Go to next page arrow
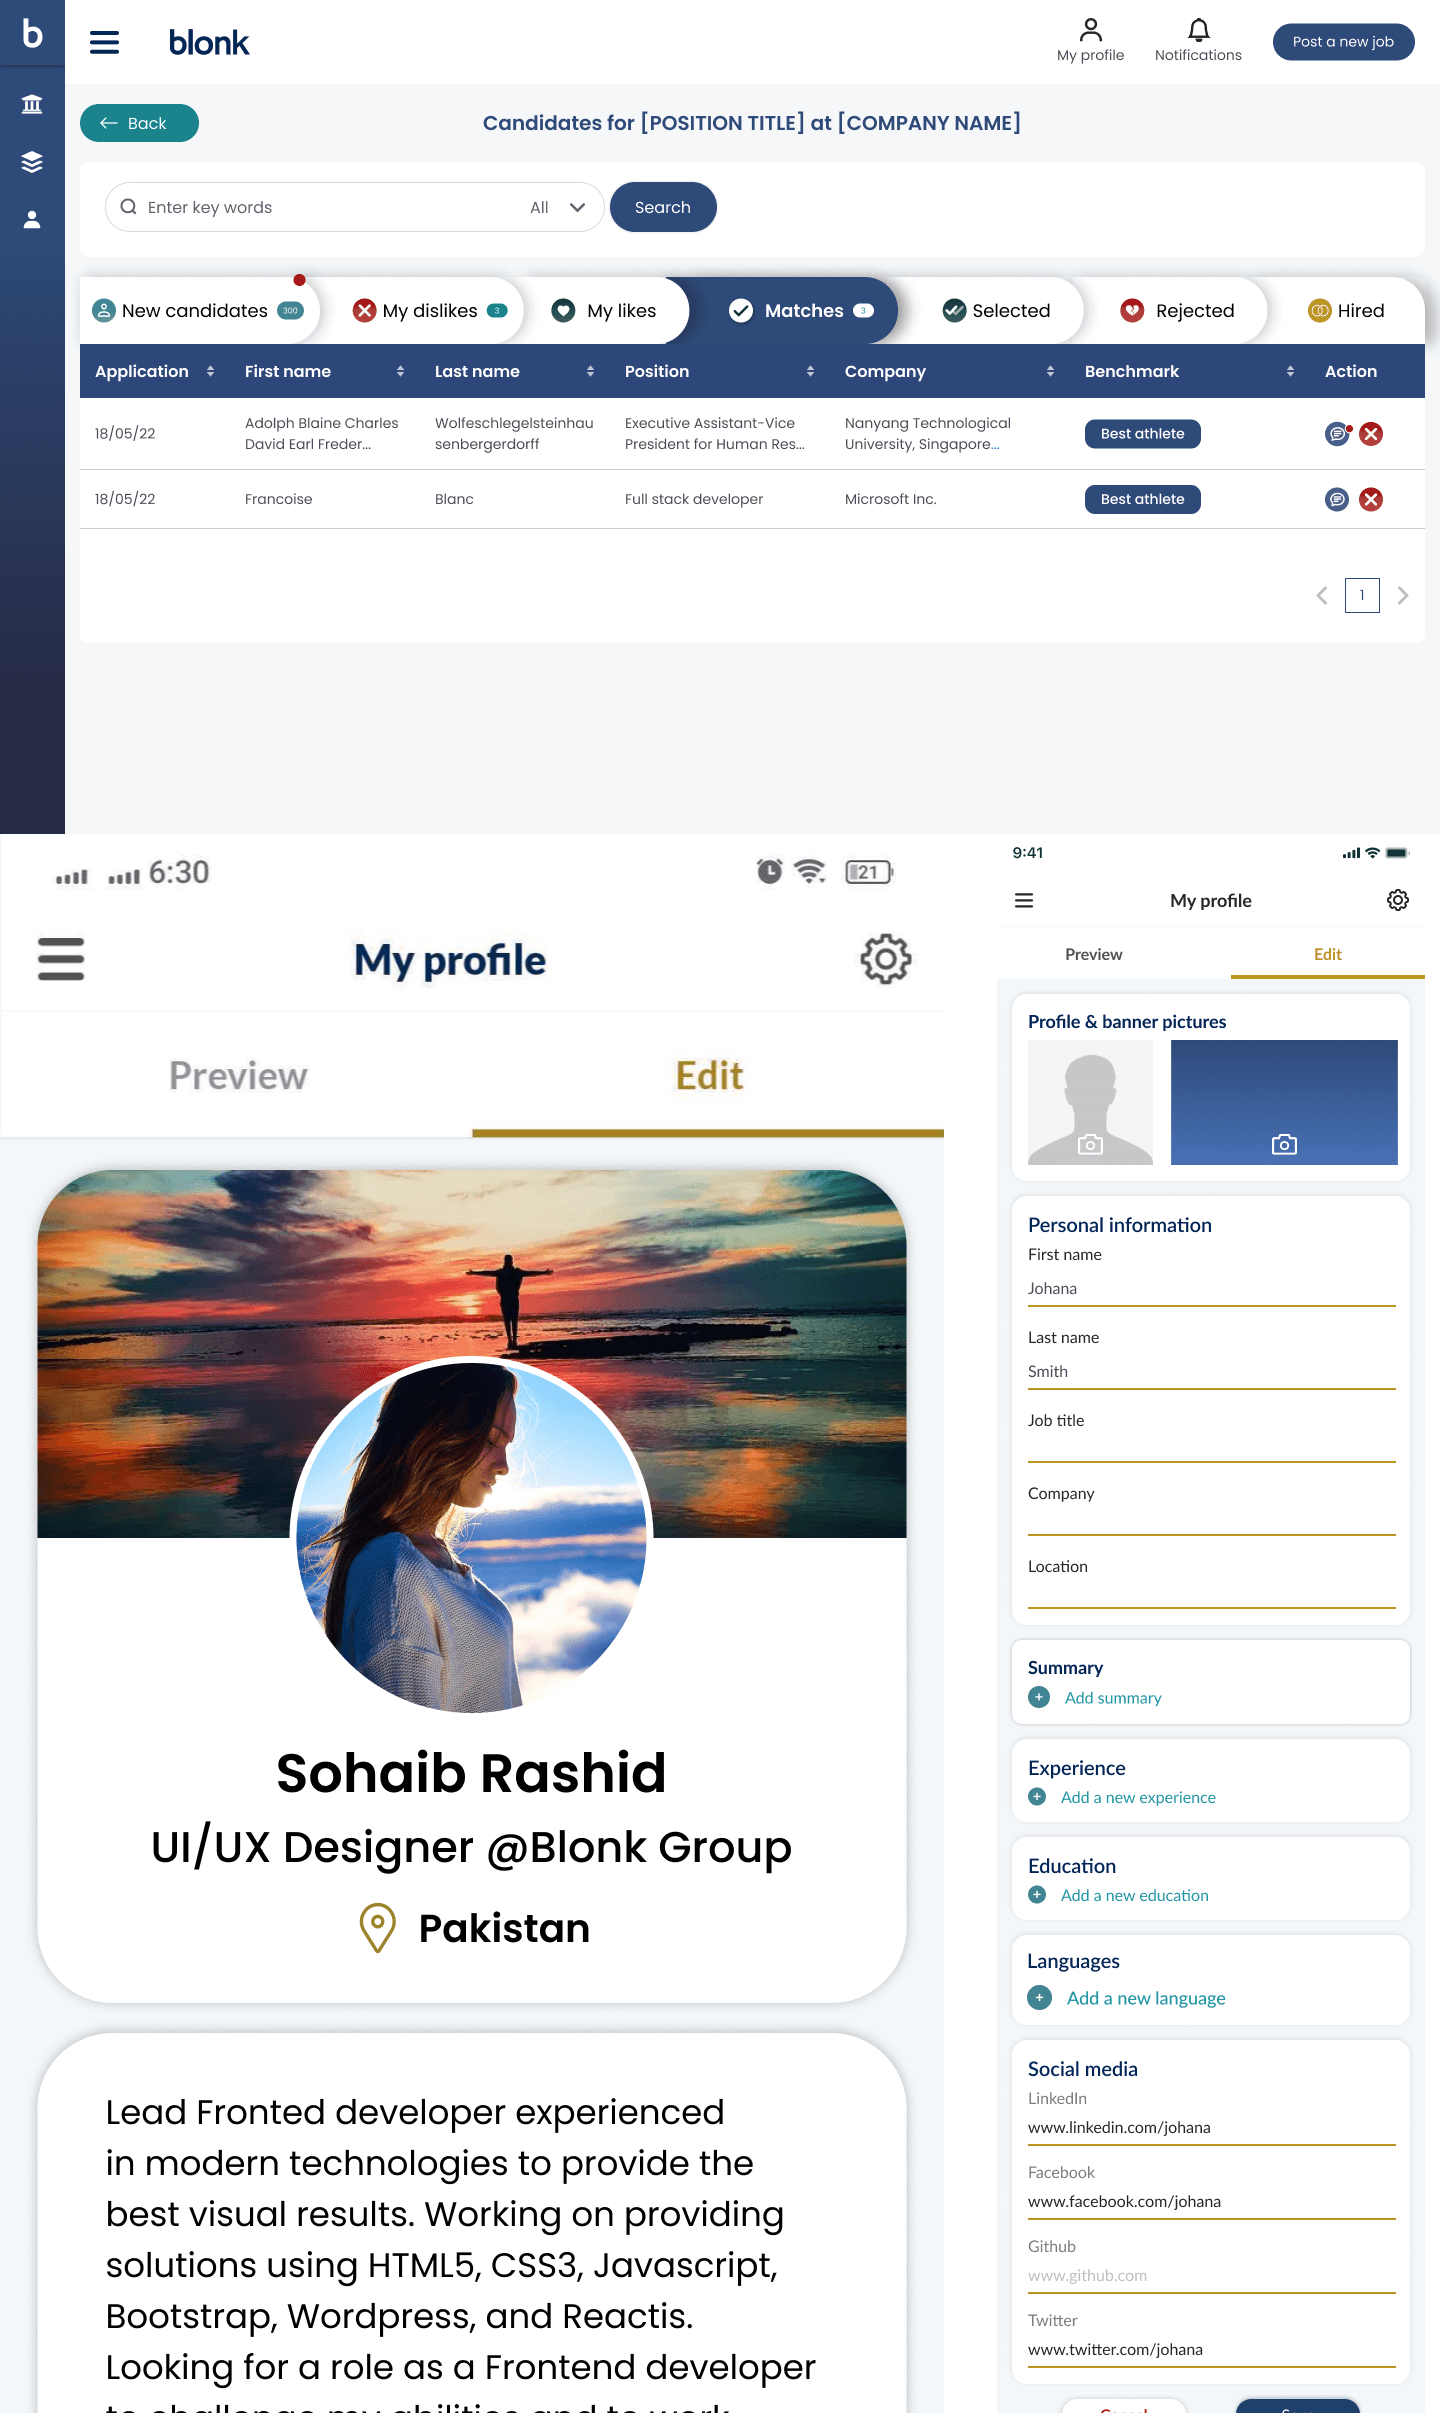 click(1403, 595)
